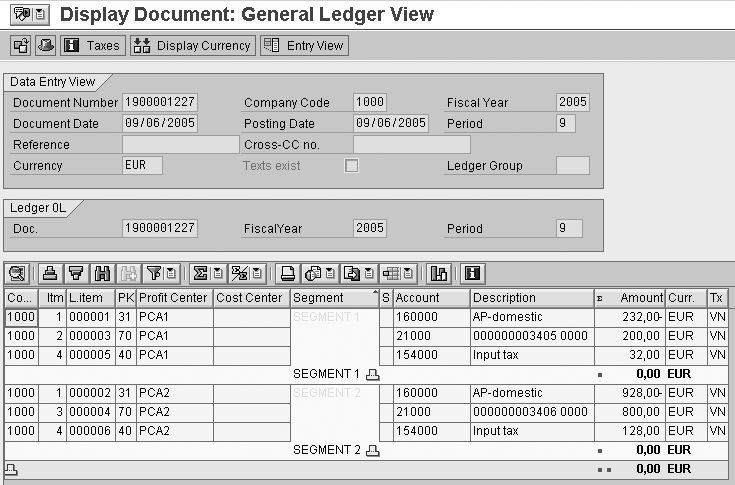Click the Document Header hat icon
The height and width of the screenshot is (485, 735).
tap(46, 45)
